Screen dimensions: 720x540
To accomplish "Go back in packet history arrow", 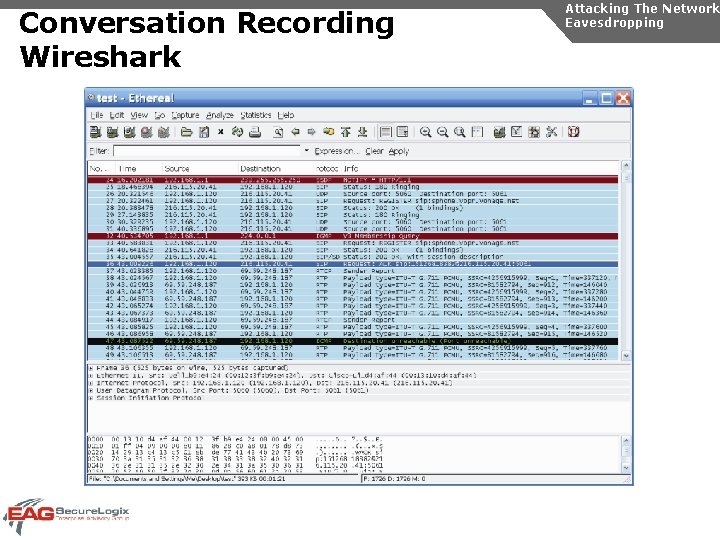I will click(295, 132).
